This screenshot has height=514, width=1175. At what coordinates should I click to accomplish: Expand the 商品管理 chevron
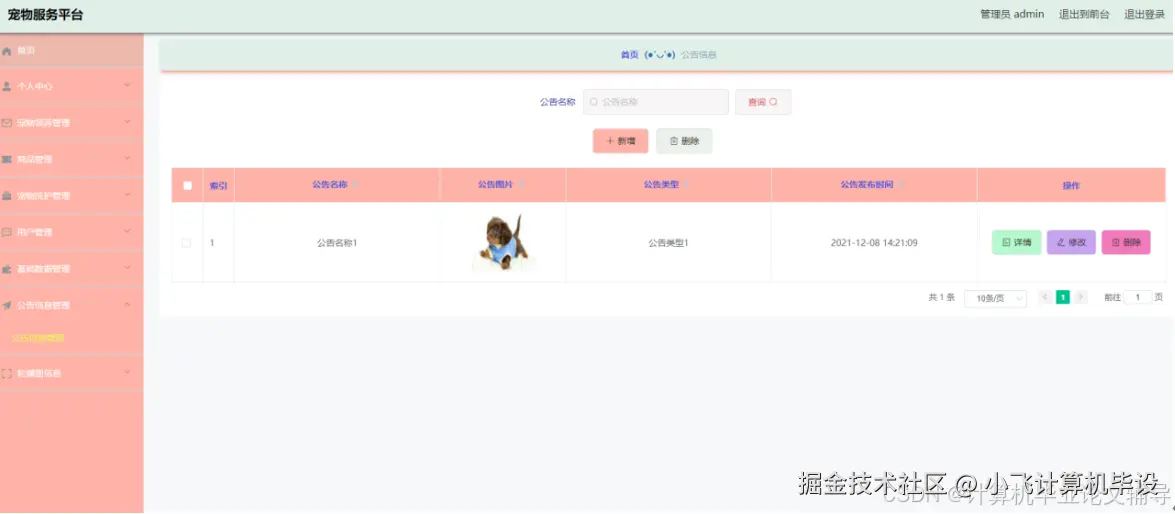pos(127,159)
